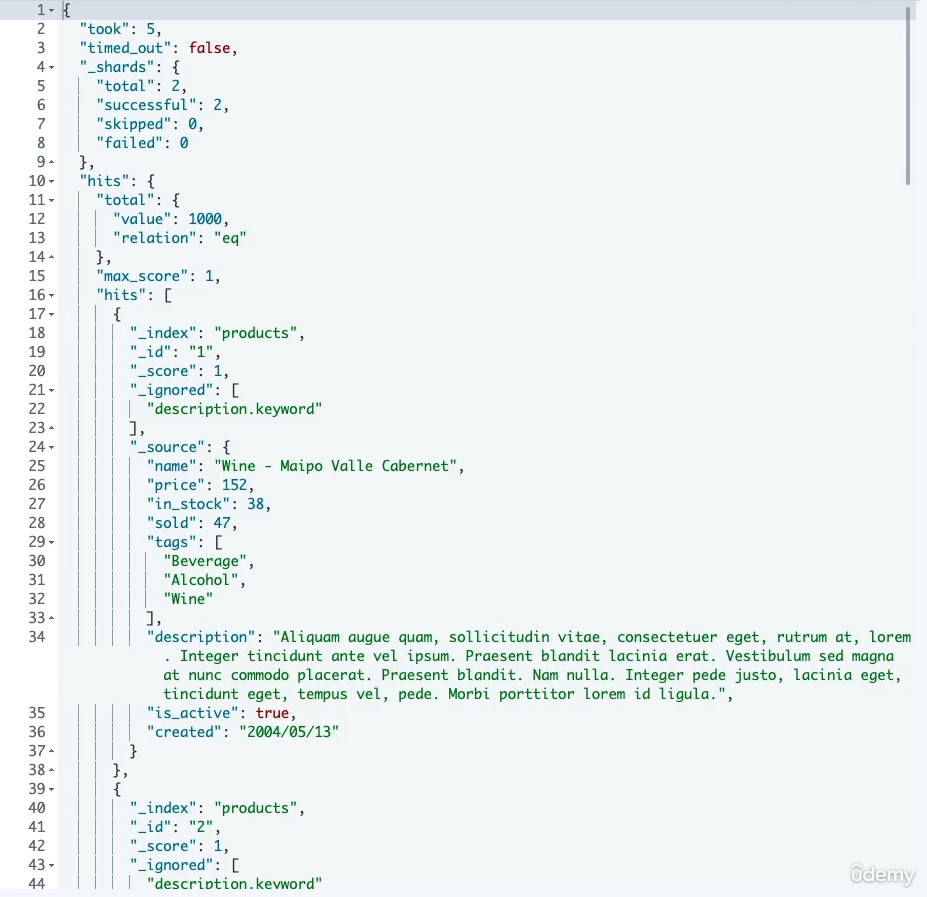Click the total hits value 1000
This screenshot has height=897, width=927.
(202, 218)
